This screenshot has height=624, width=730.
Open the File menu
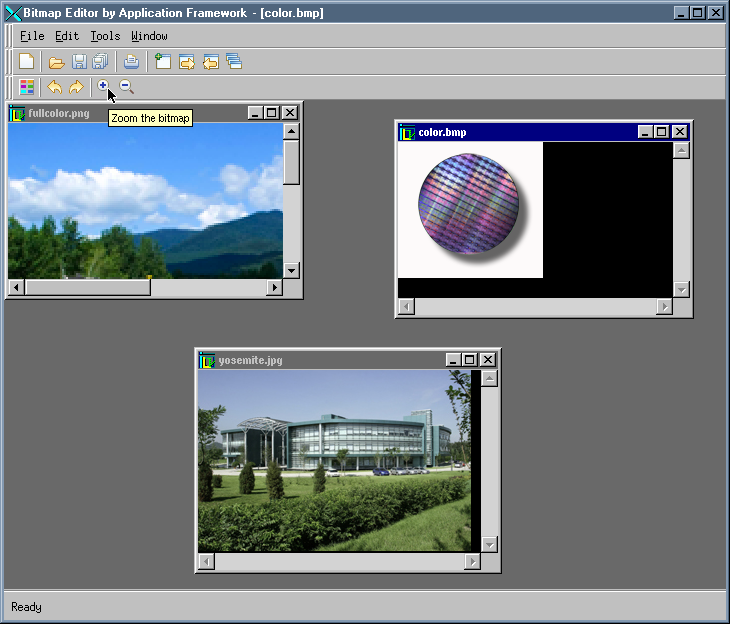32,36
